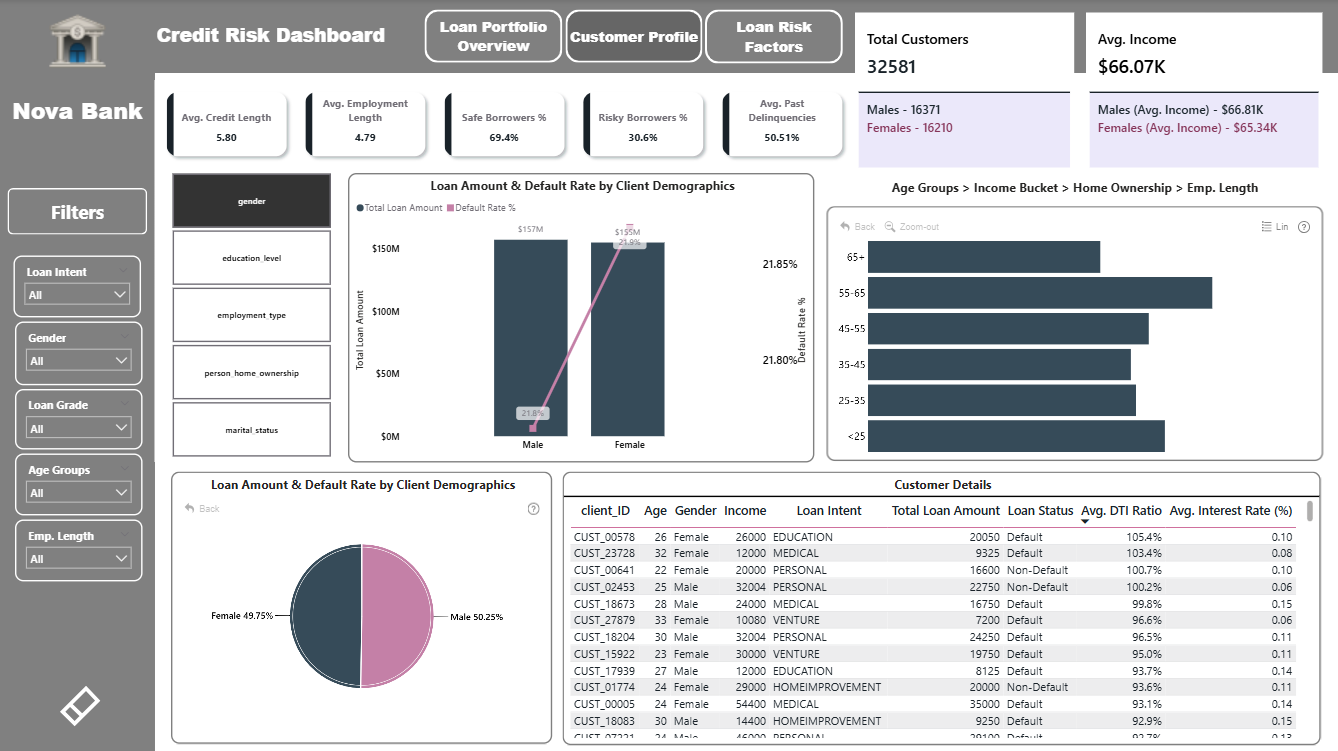Open the help question mark in the age groups chart
This screenshot has width=1338, height=751.
coord(1303,227)
